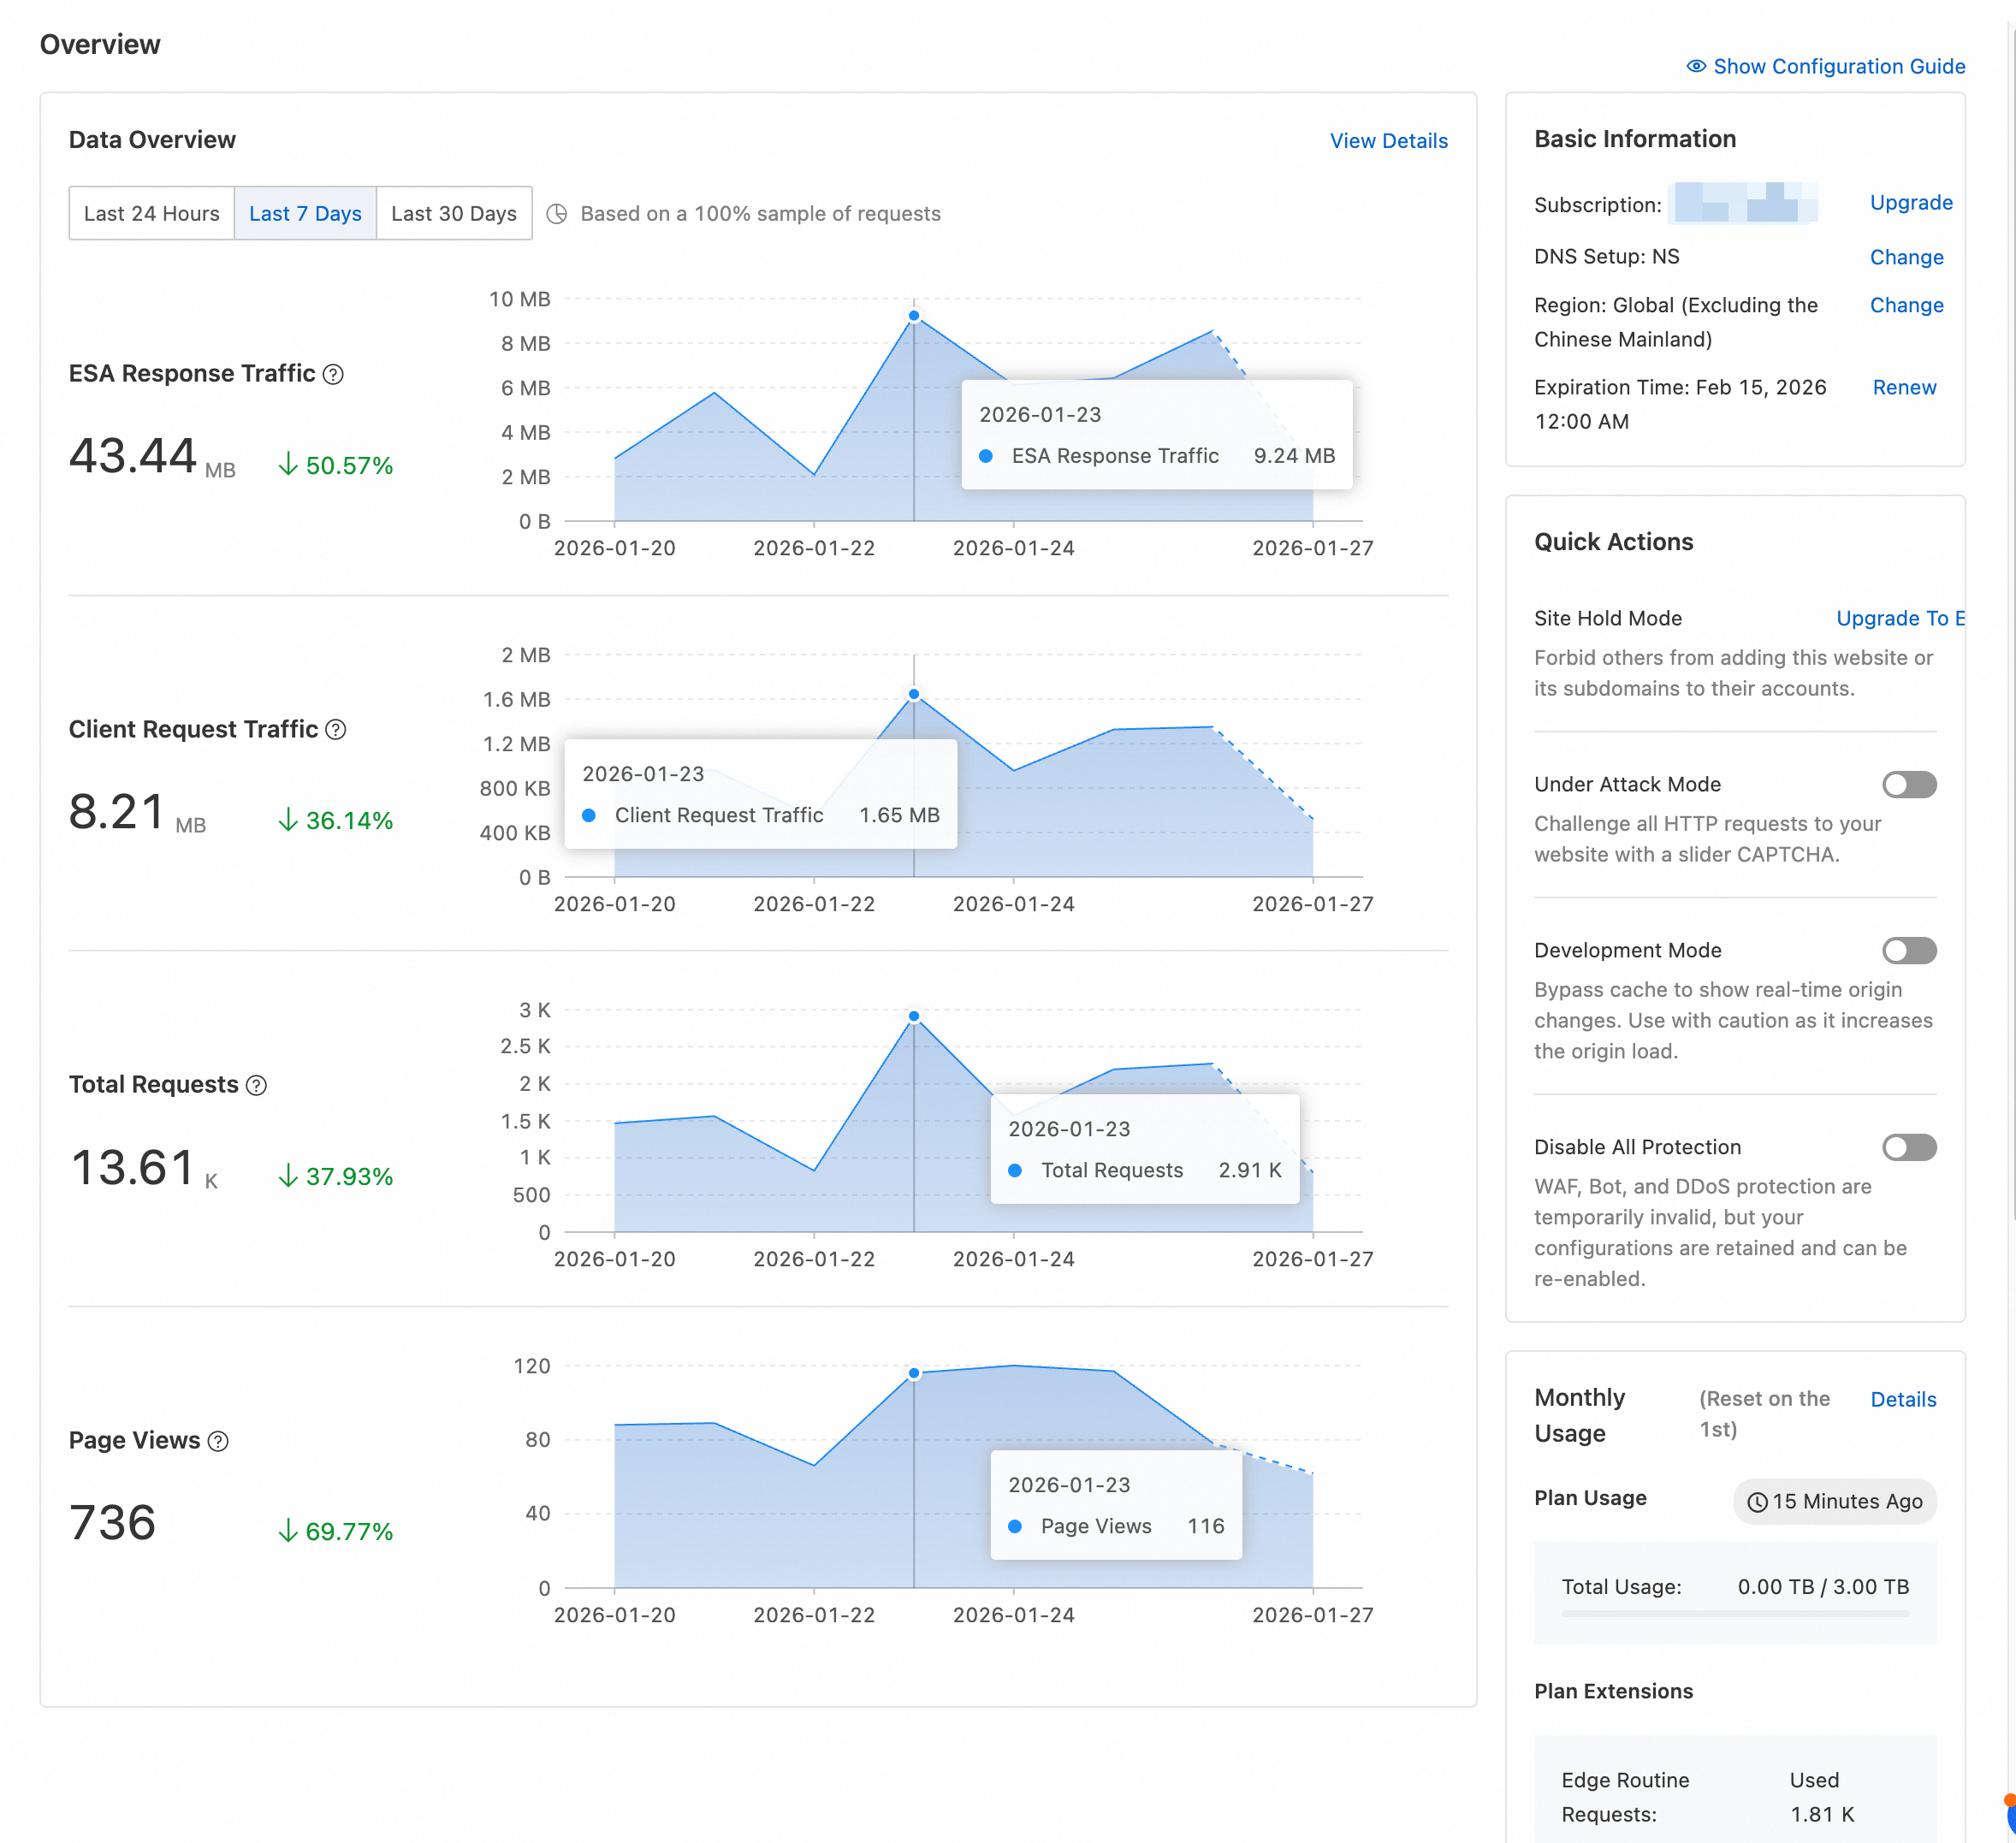2016x1843 pixels.
Task: Click clock icon in 15 Minutes Ago badge
Action: (x=1757, y=1502)
